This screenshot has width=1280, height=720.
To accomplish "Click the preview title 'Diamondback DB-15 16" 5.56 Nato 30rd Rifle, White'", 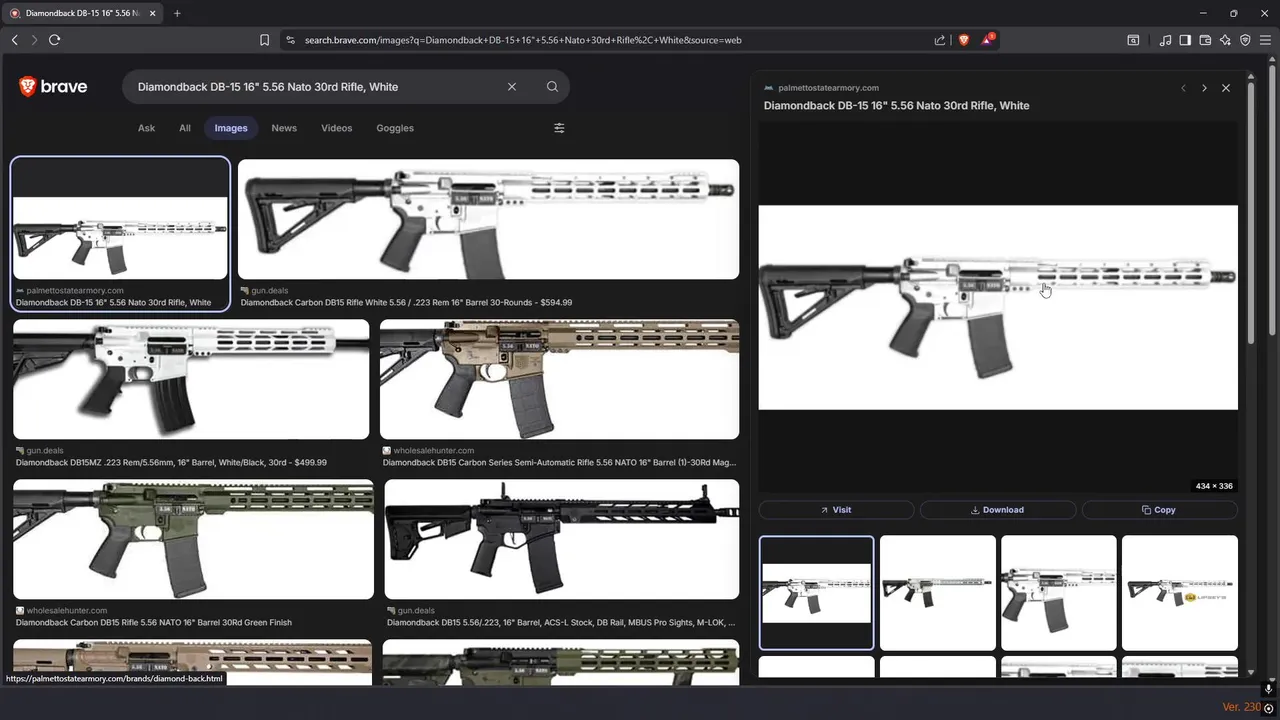I will [896, 105].
